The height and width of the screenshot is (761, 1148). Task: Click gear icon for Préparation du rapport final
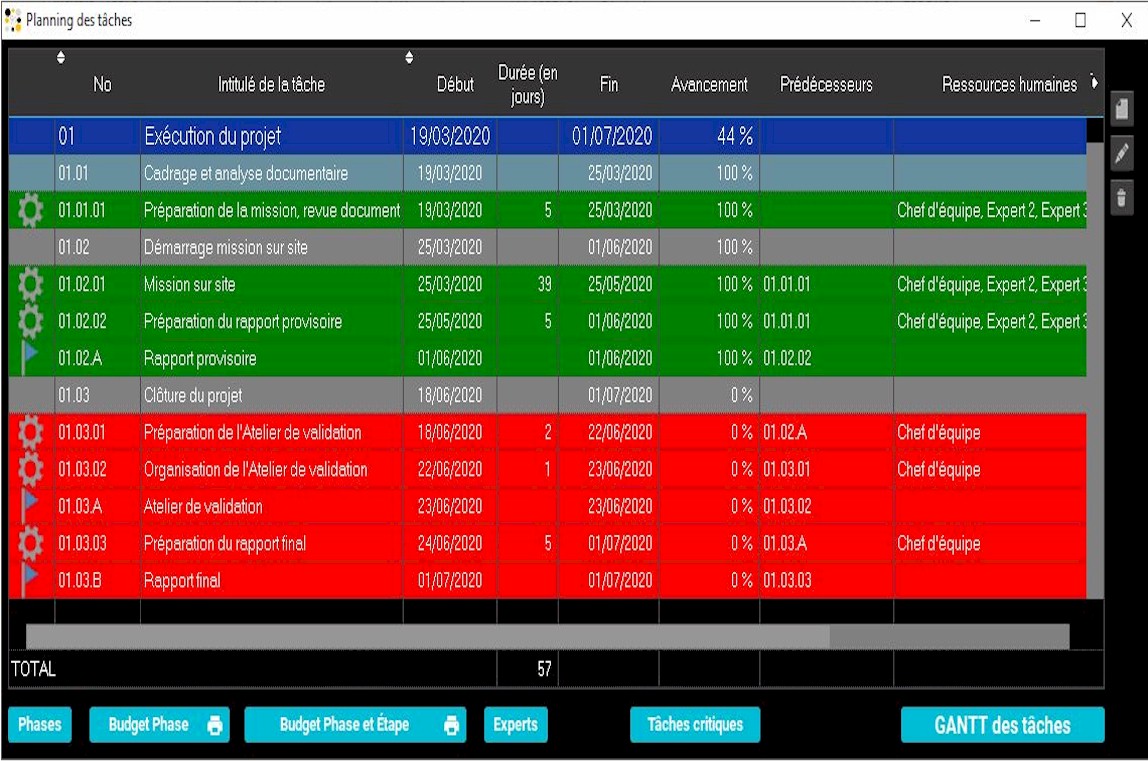pyautogui.click(x=31, y=544)
